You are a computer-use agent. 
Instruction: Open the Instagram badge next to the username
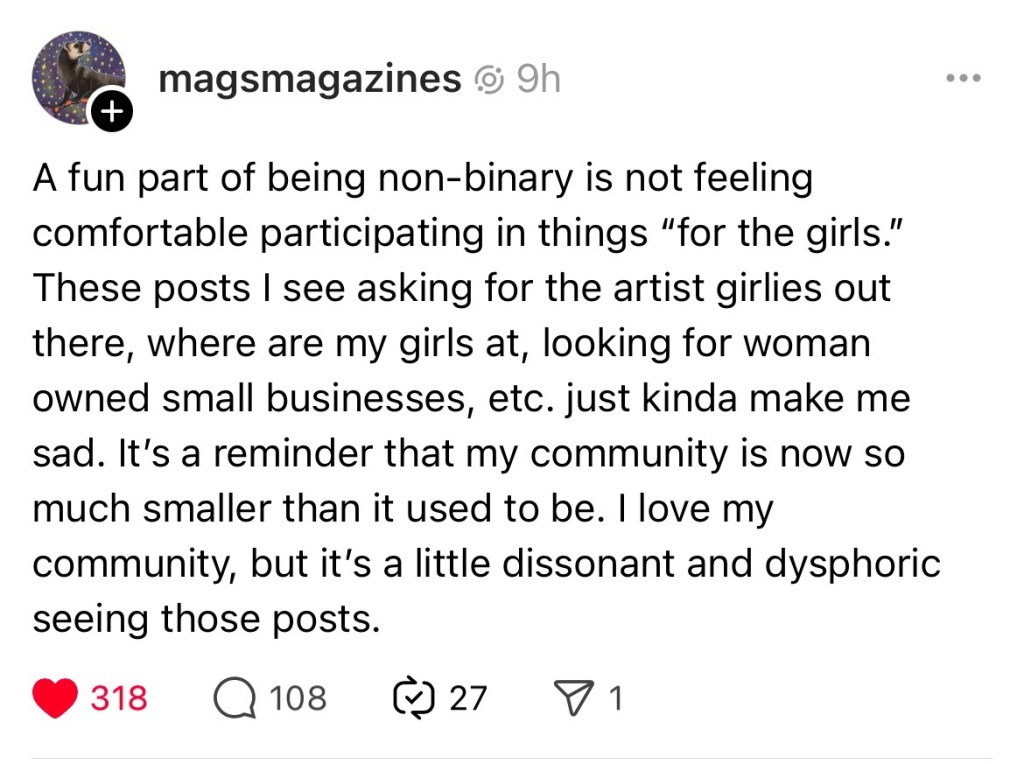tap(489, 78)
